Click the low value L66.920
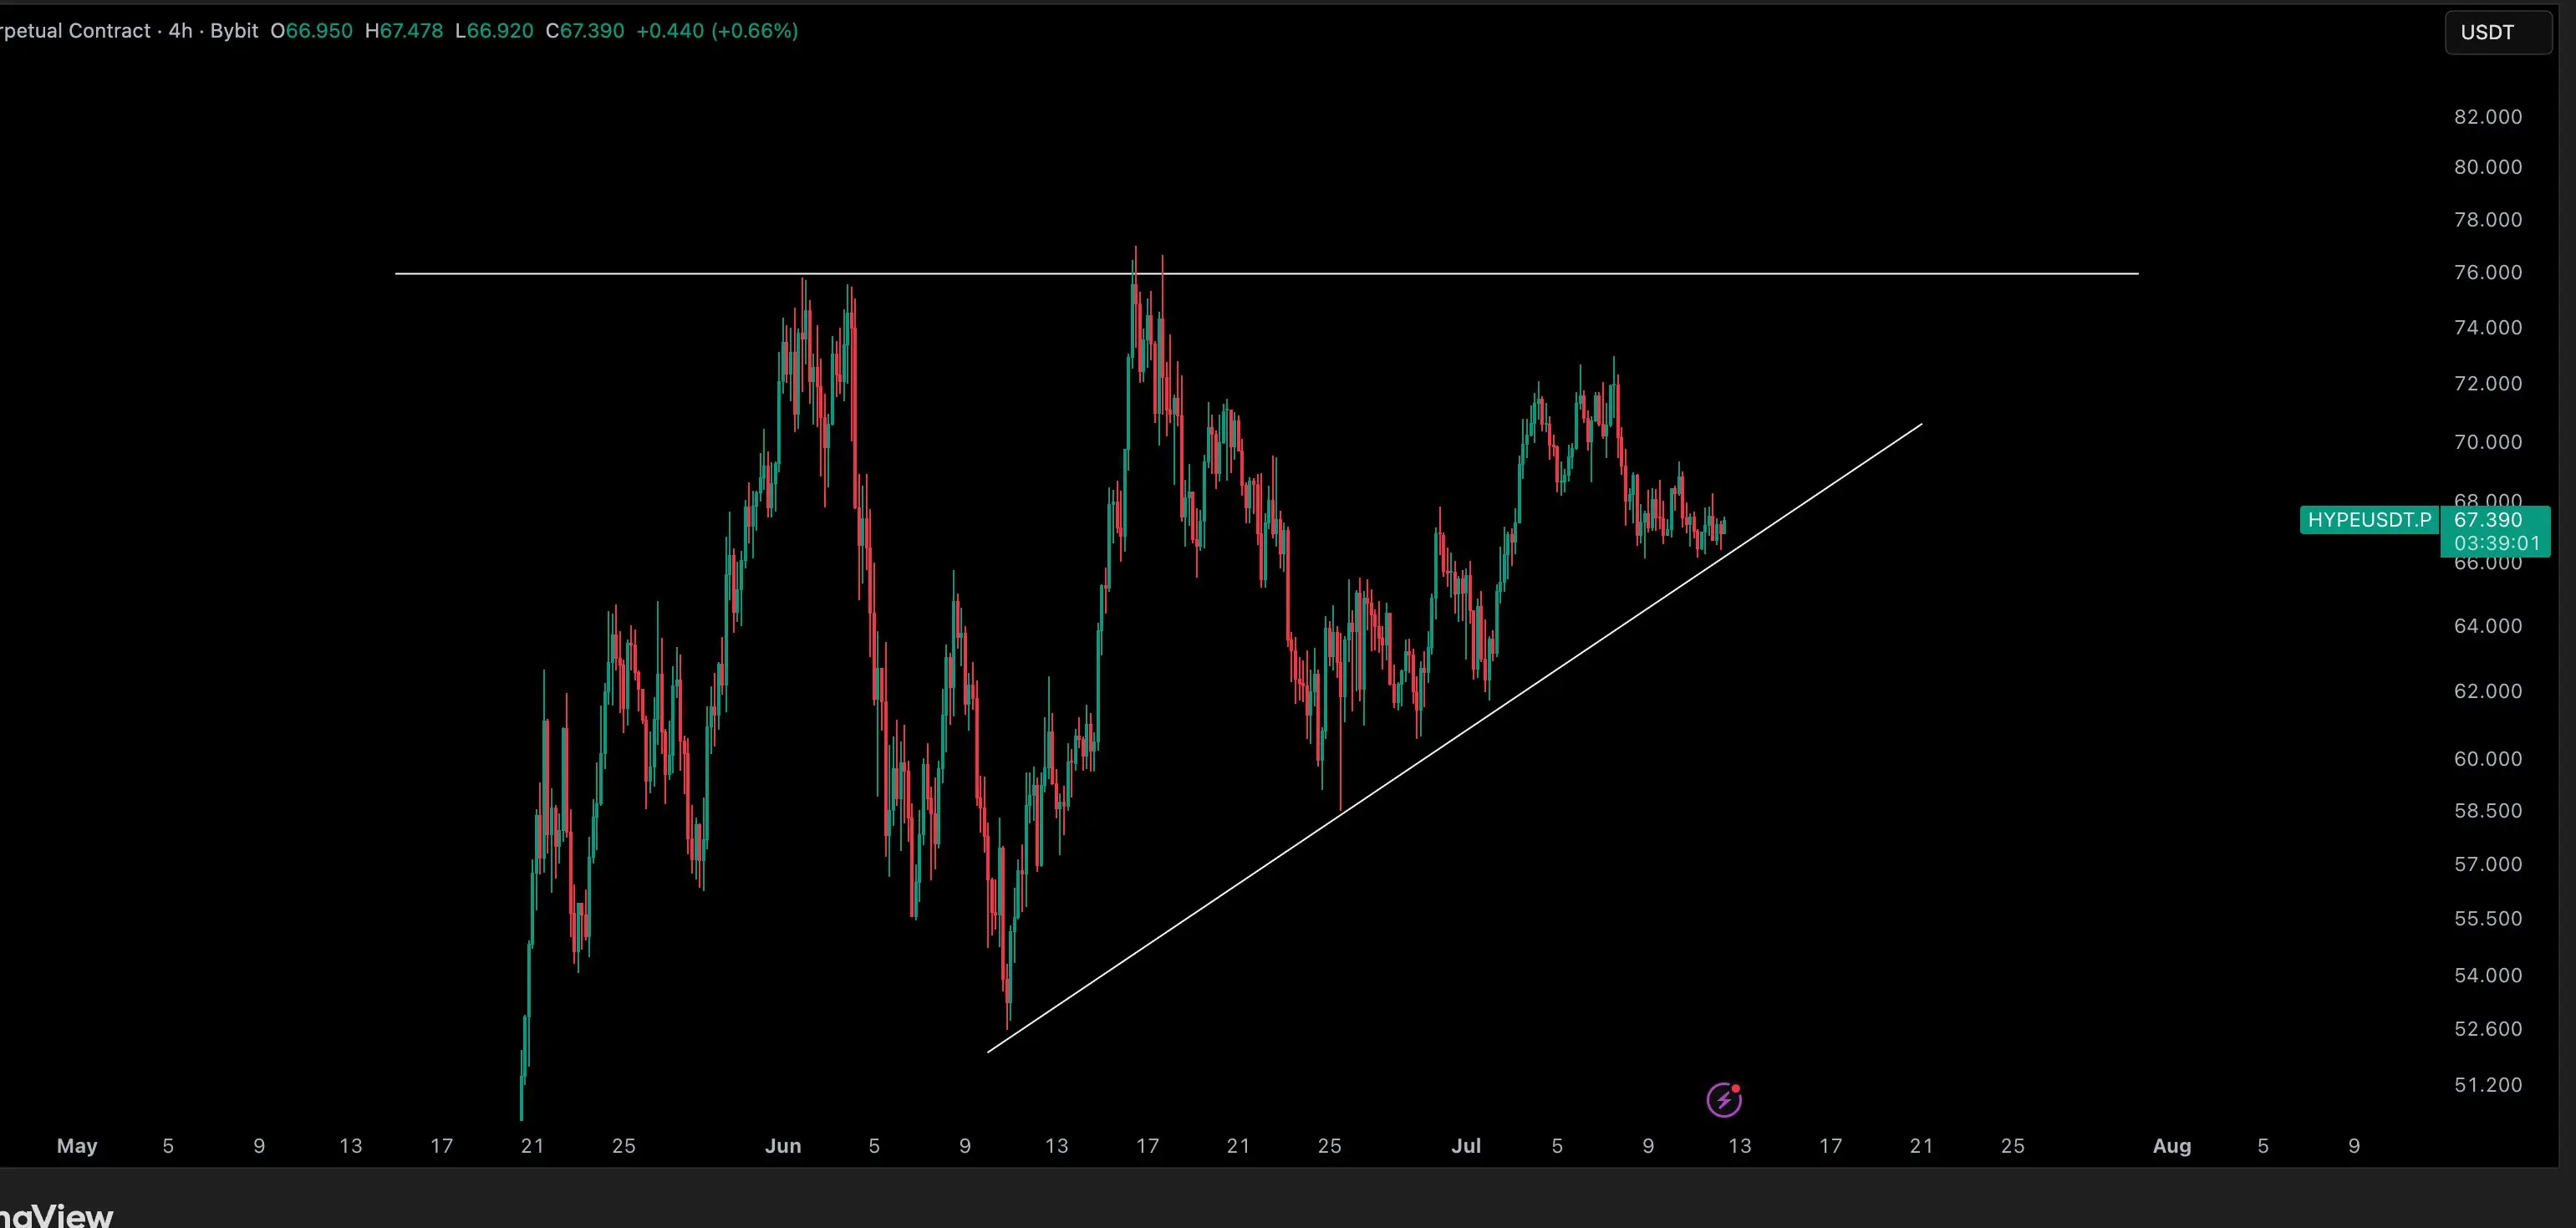Viewport: 2576px width, 1228px height. tap(494, 31)
